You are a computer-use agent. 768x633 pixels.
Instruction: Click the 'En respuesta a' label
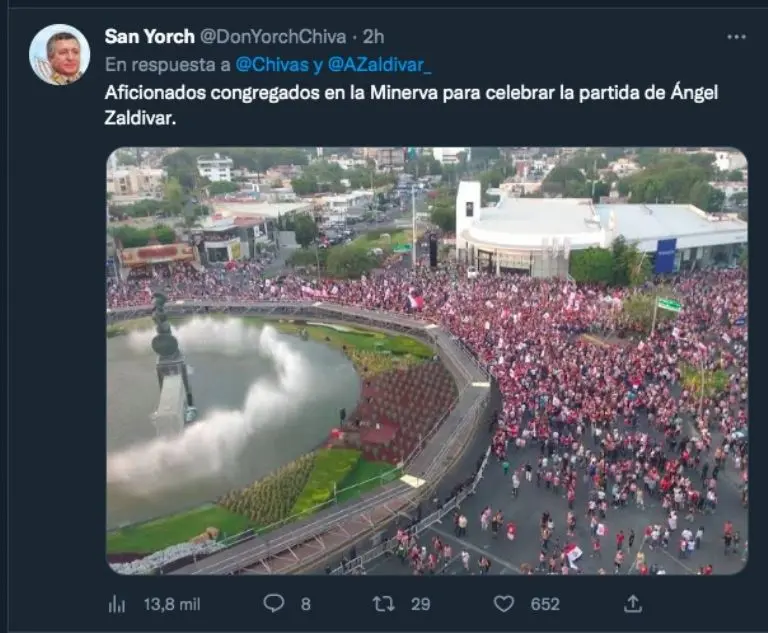pyautogui.click(x=168, y=65)
